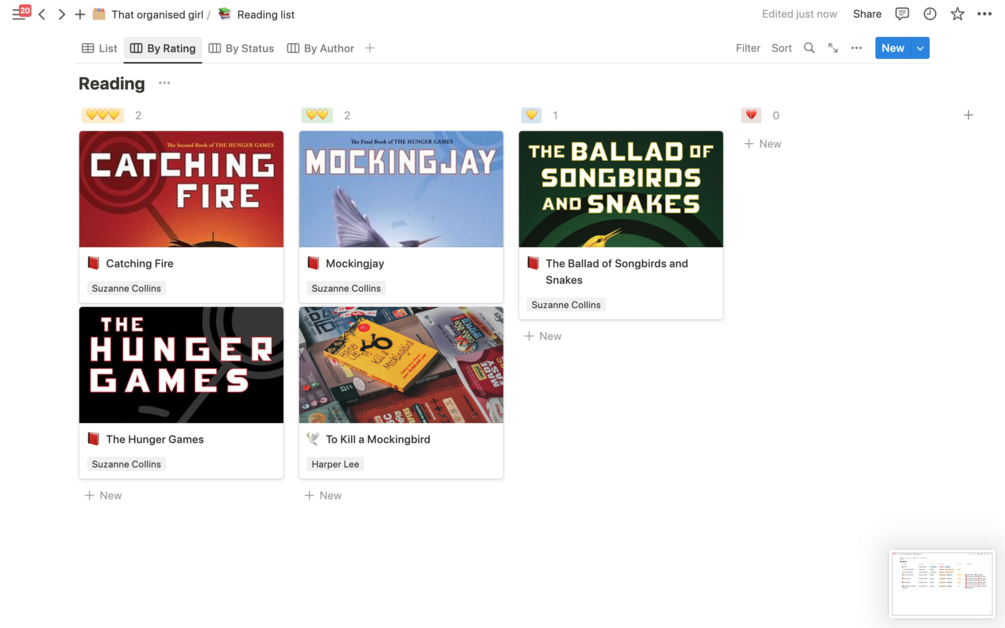Add New card under one heart column

pyautogui.click(x=543, y=336)
